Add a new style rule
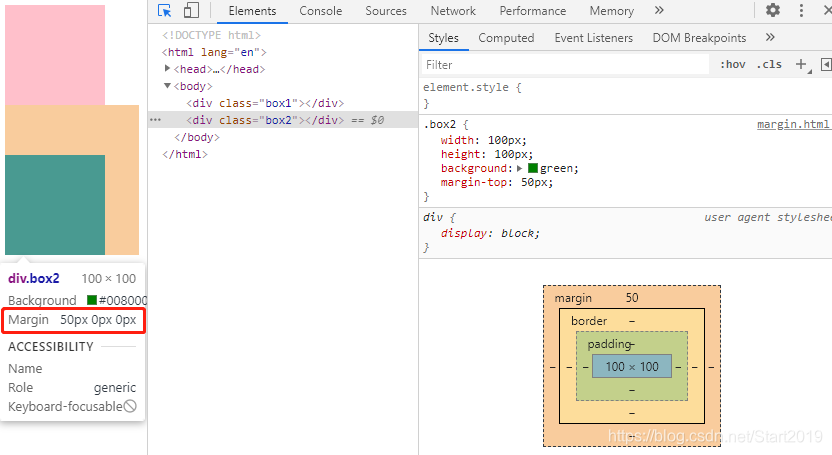 801,64
